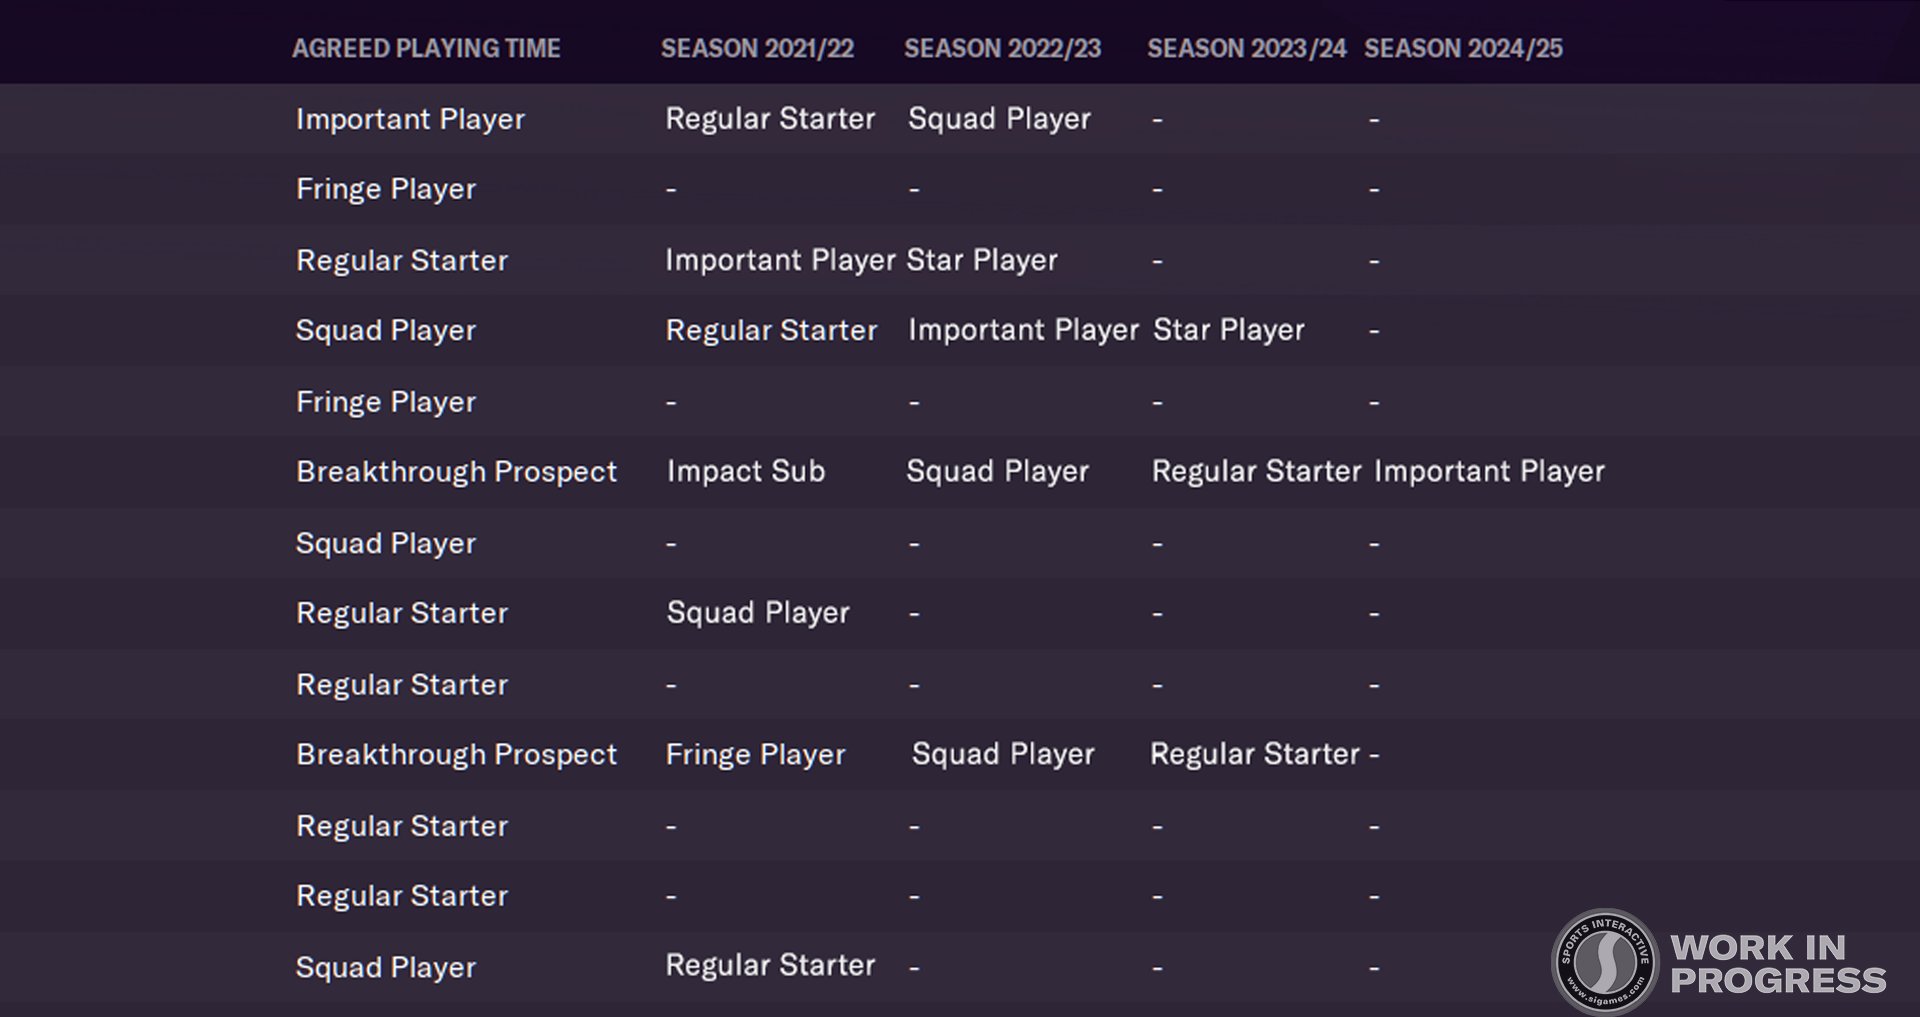
Task: Select Fringe Player under Season 2021/22
Action: coord(755,754)
